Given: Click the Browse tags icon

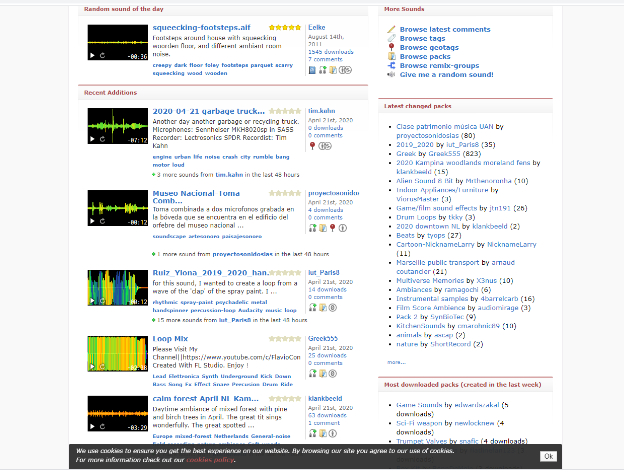Looking at the screenshot, I should [392, 38].
